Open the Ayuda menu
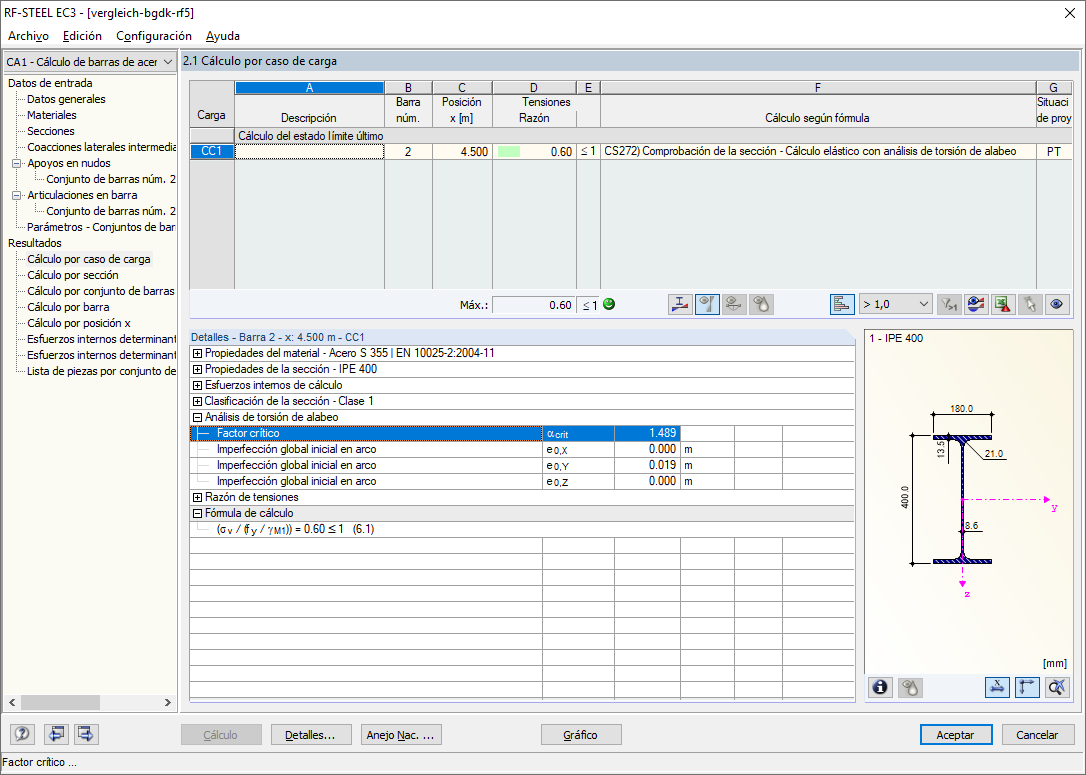Screen dimensions: 1086x775 pyautogui.click(x=223, y=36)
